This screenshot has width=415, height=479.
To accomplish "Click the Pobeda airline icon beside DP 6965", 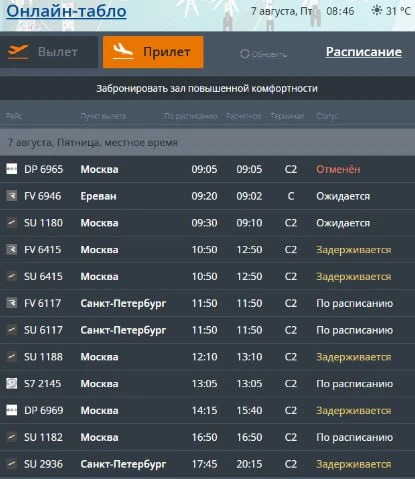I will tap(11, 169).
